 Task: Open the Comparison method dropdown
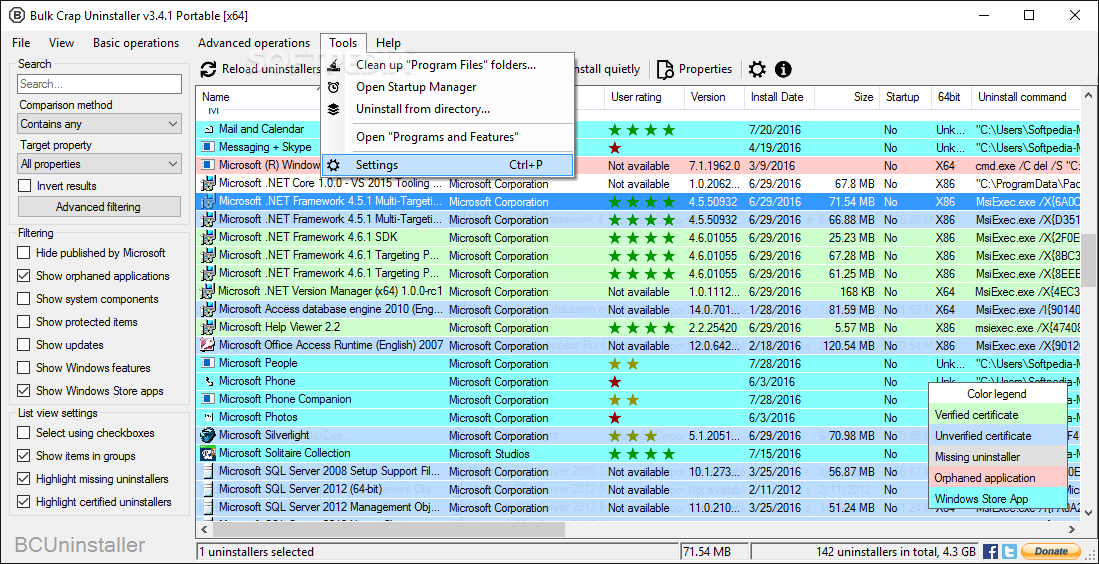(100, 124)
